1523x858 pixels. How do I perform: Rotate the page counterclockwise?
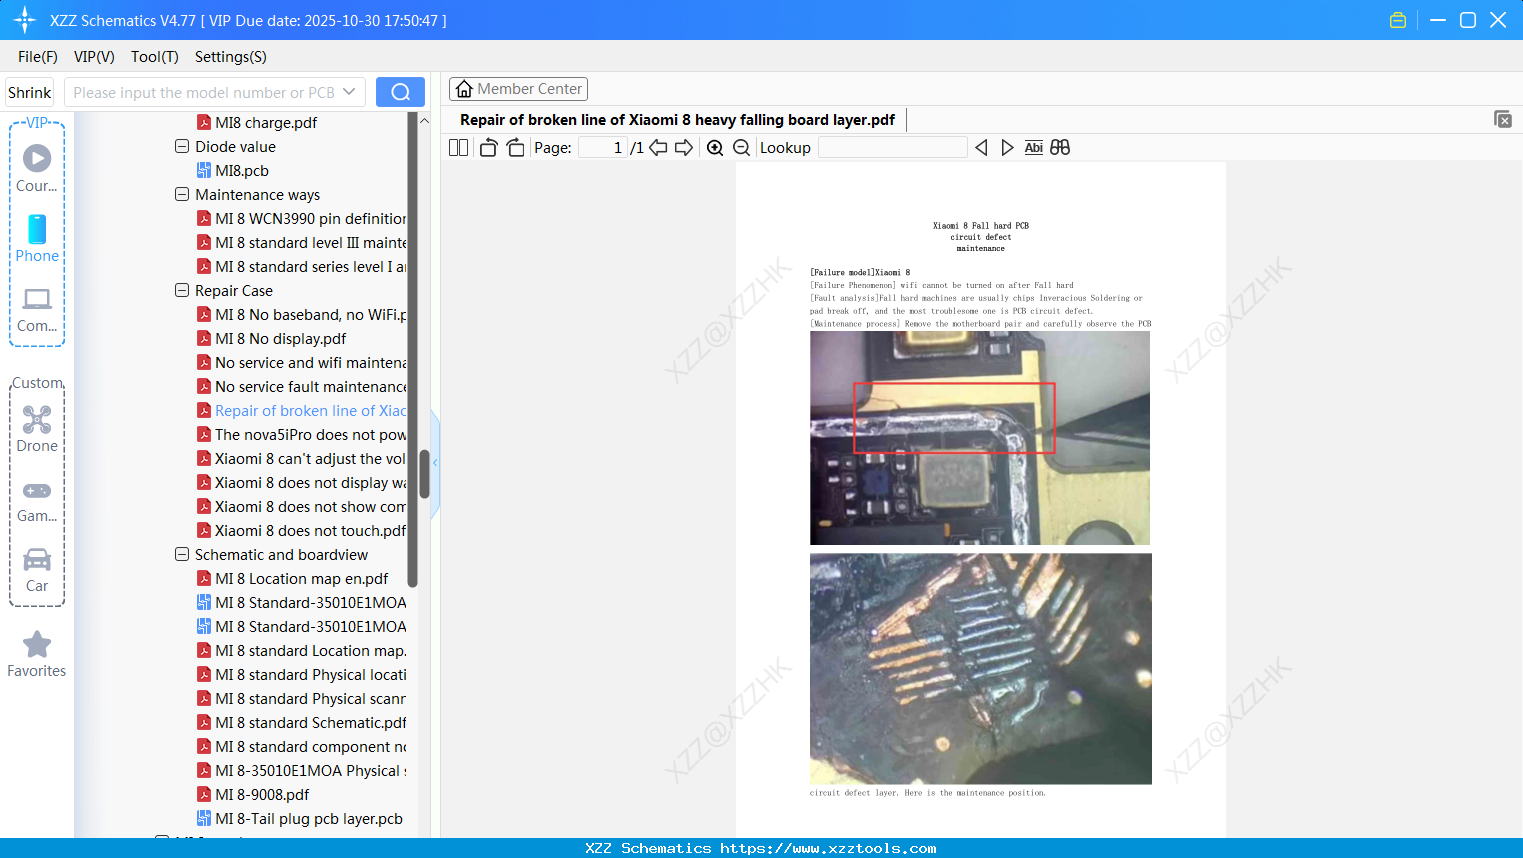point(489,148)
